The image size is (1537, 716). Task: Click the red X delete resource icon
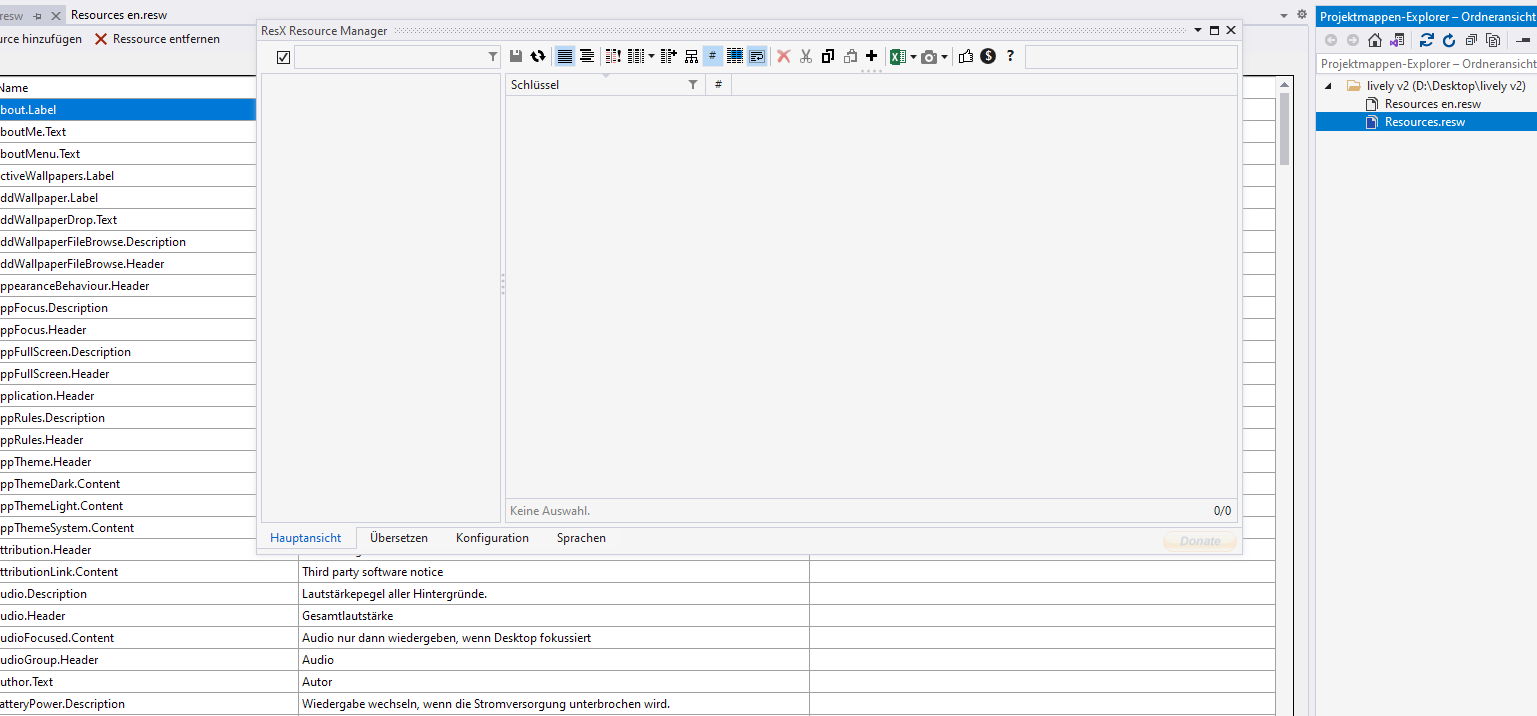tap(783, 56)
